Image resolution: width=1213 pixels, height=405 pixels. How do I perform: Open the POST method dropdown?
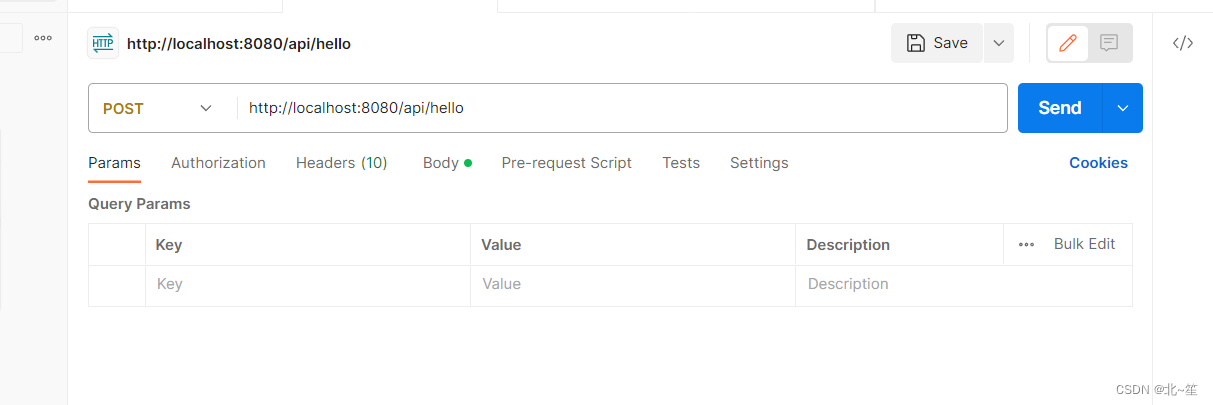[x=160, y=108]
